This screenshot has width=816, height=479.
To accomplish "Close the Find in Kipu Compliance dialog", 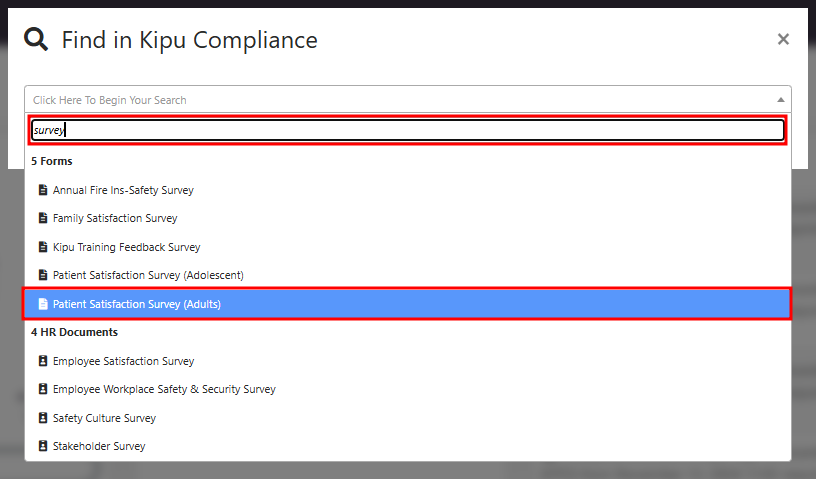I will pos(783,39).
